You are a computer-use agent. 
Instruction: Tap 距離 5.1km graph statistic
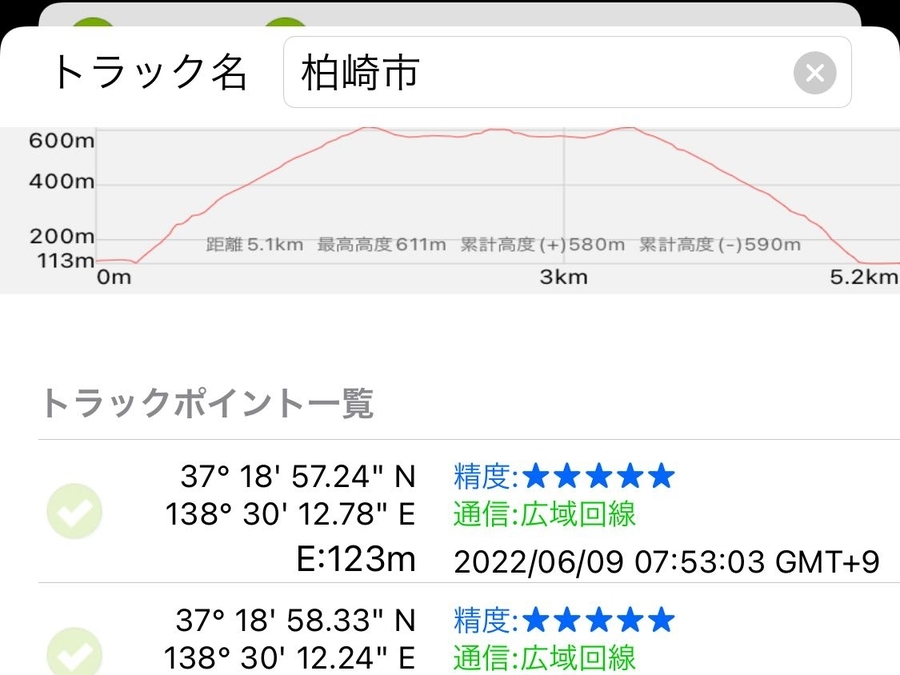254,245
